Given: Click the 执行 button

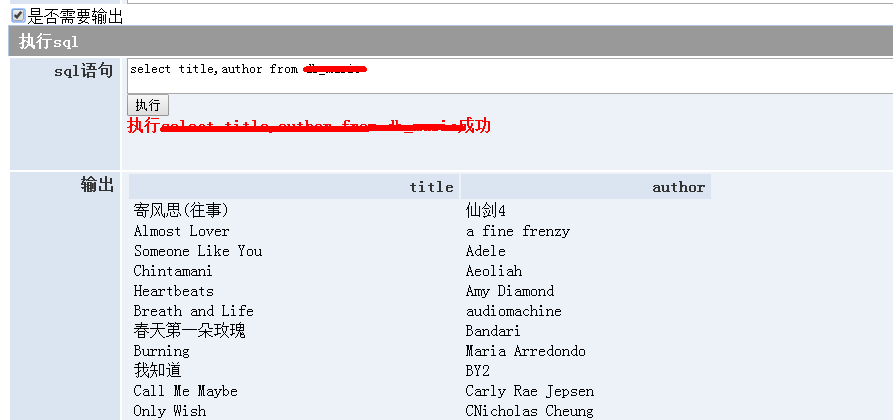Looking at the screenshot, I should (x=148, y=105).
